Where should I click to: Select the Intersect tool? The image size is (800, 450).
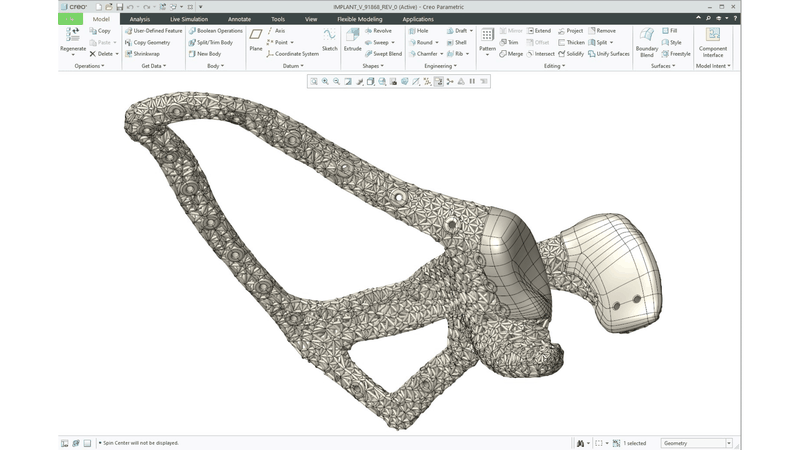pyautogui.click(x=540, y=54)
